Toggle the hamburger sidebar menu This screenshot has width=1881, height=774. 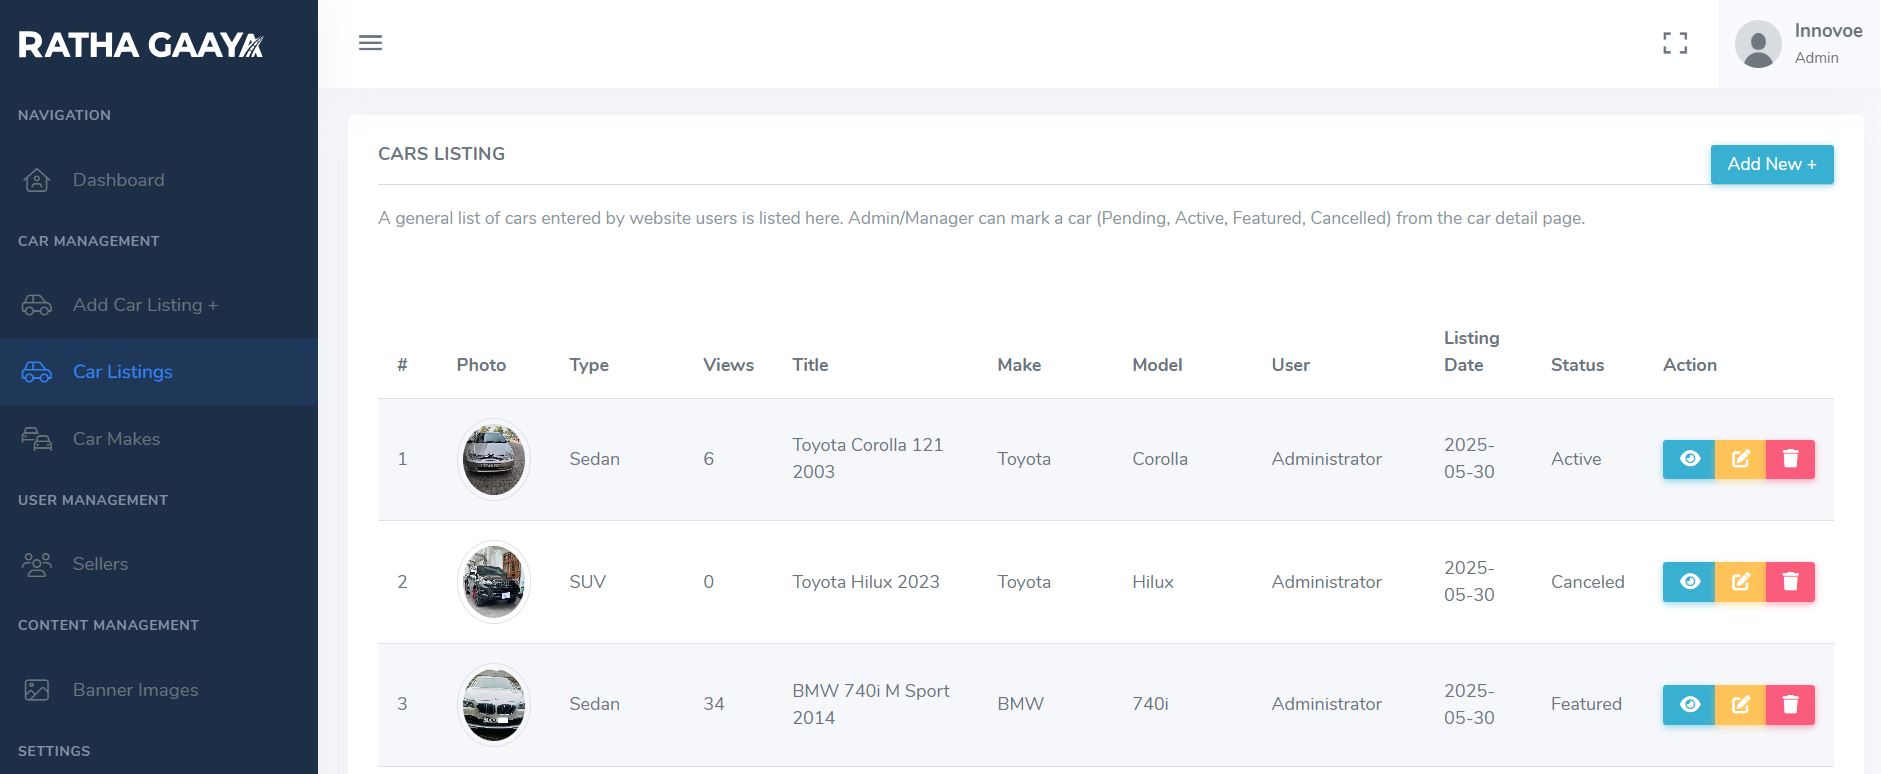click(370, 43)
